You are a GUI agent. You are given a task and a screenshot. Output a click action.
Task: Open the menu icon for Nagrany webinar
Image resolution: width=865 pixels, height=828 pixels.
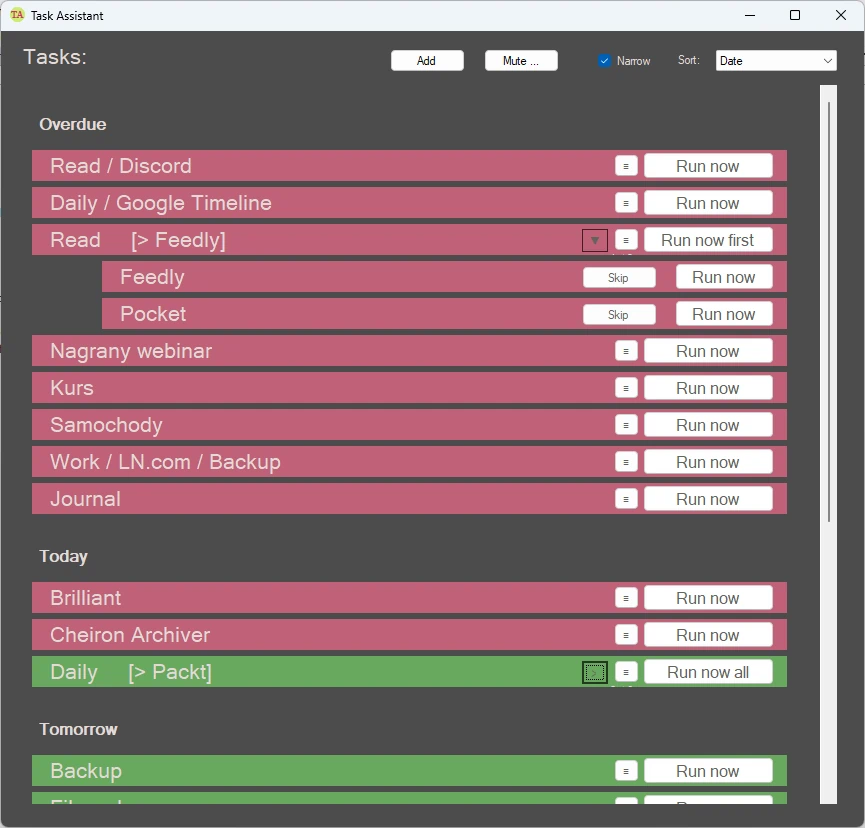point(626,351)
